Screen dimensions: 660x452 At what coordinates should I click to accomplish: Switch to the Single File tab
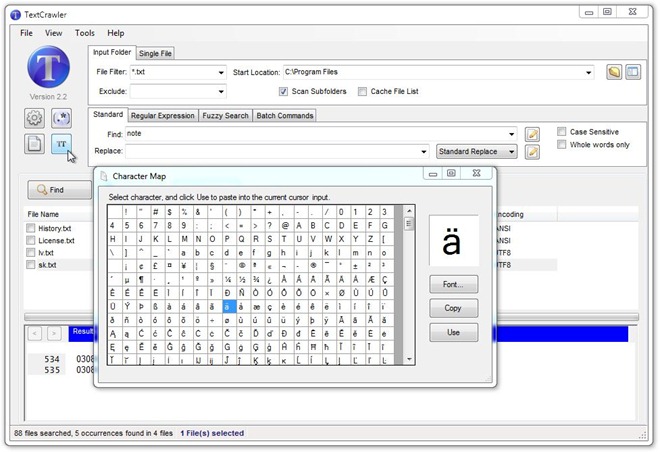tap(155, 53)
